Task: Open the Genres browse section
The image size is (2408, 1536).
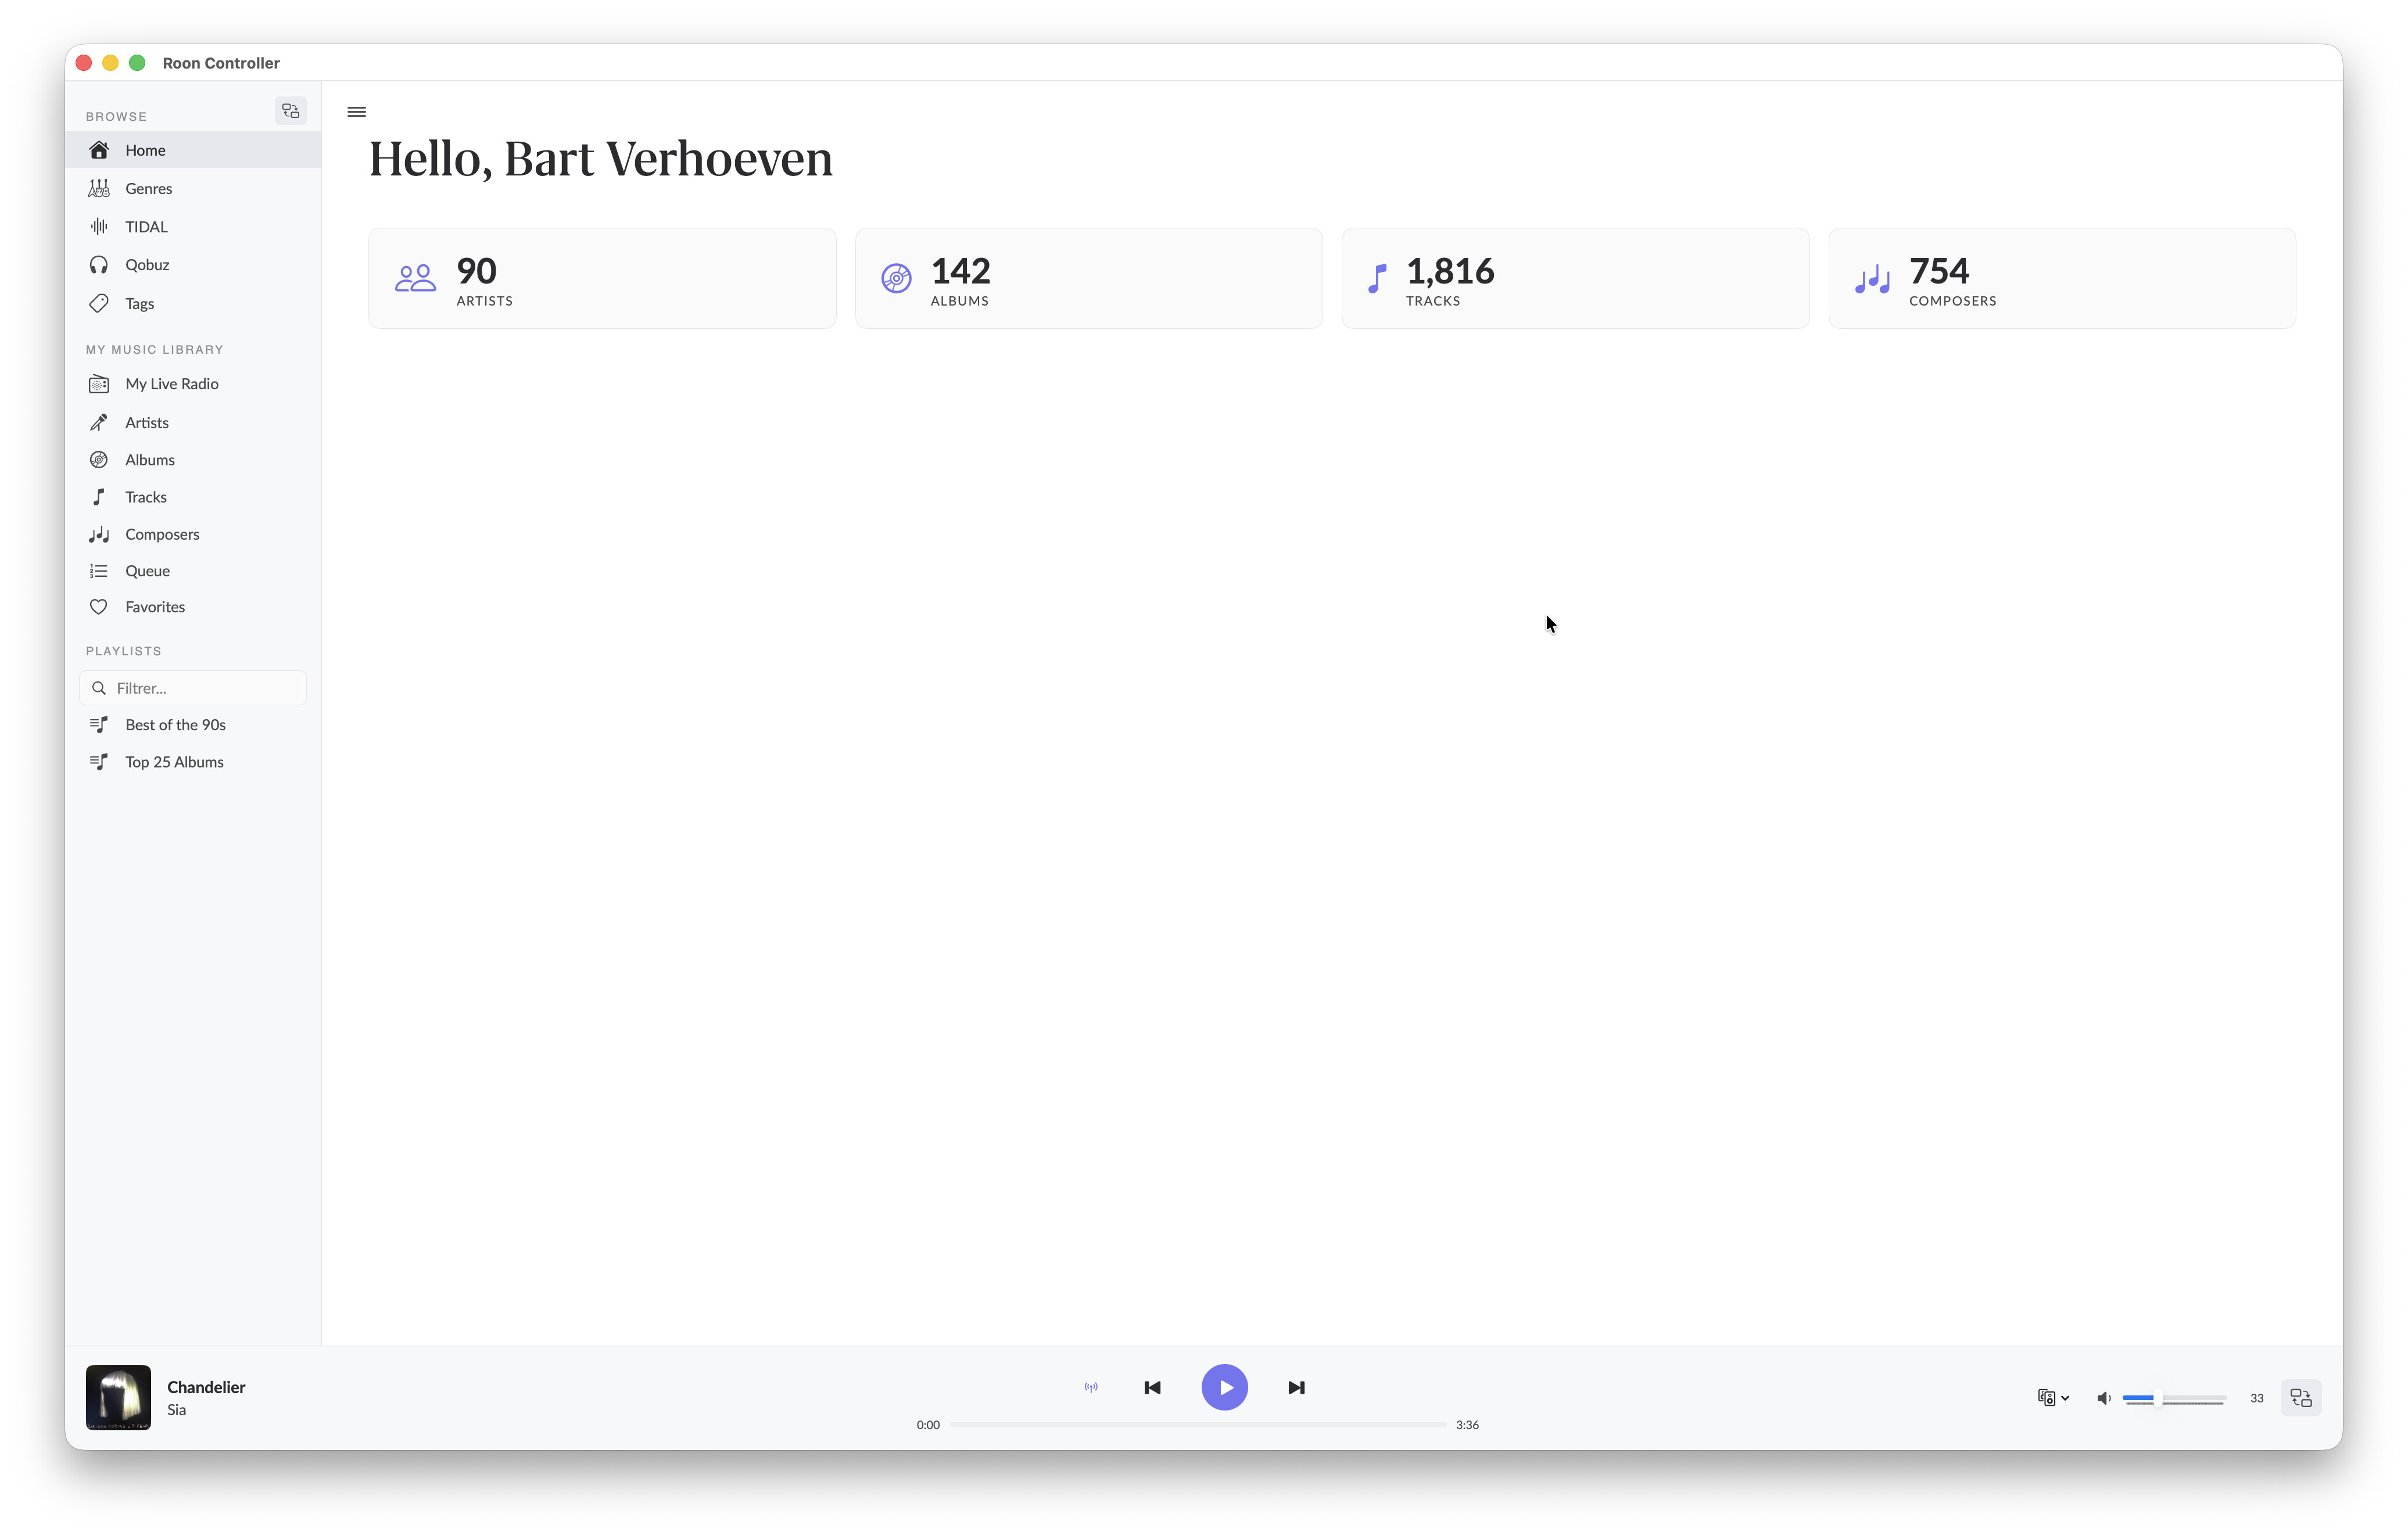Action: (x=148, y=188)
